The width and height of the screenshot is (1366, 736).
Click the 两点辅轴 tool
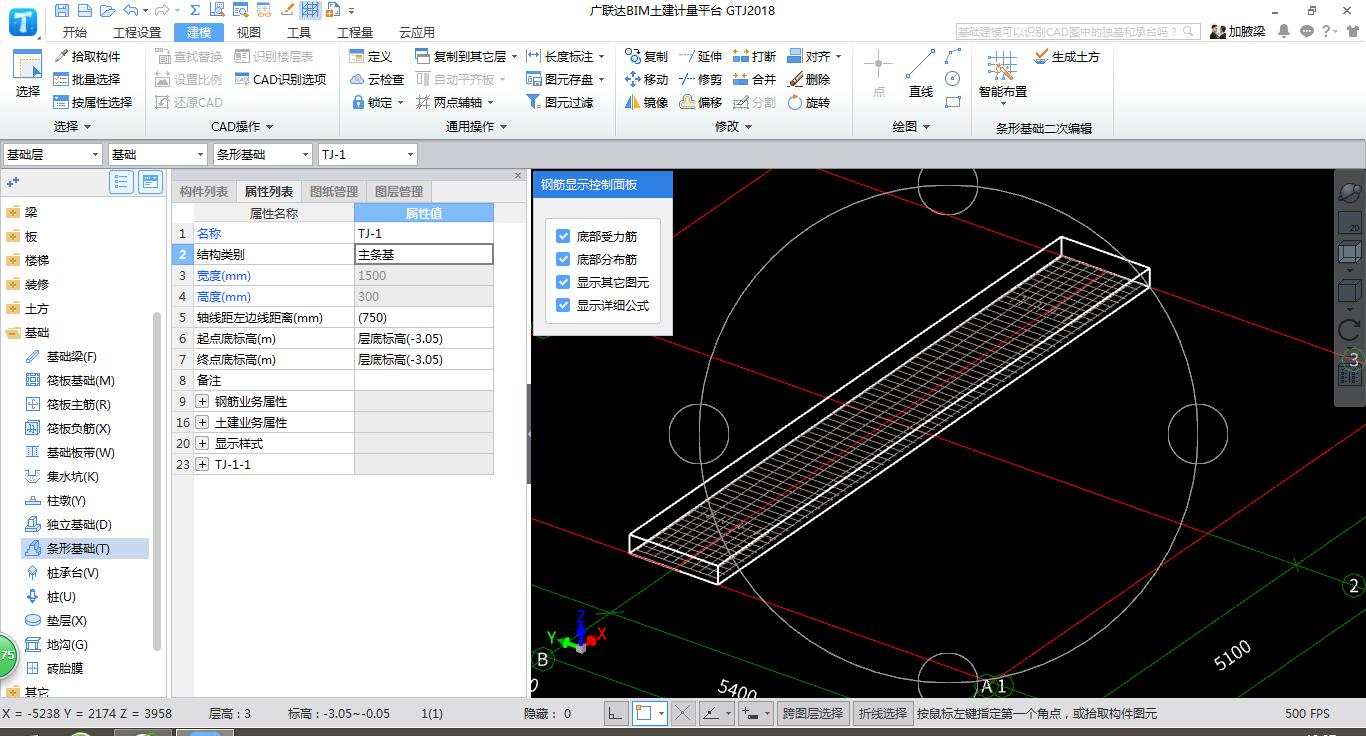(x=449, y=103)
